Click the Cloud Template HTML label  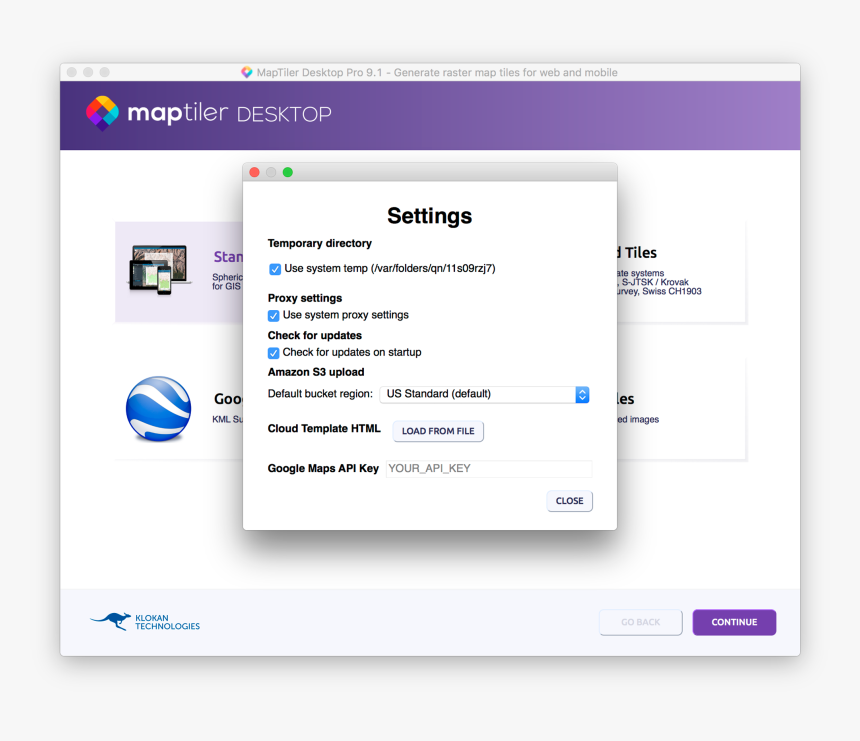click(x=324, y=428)
